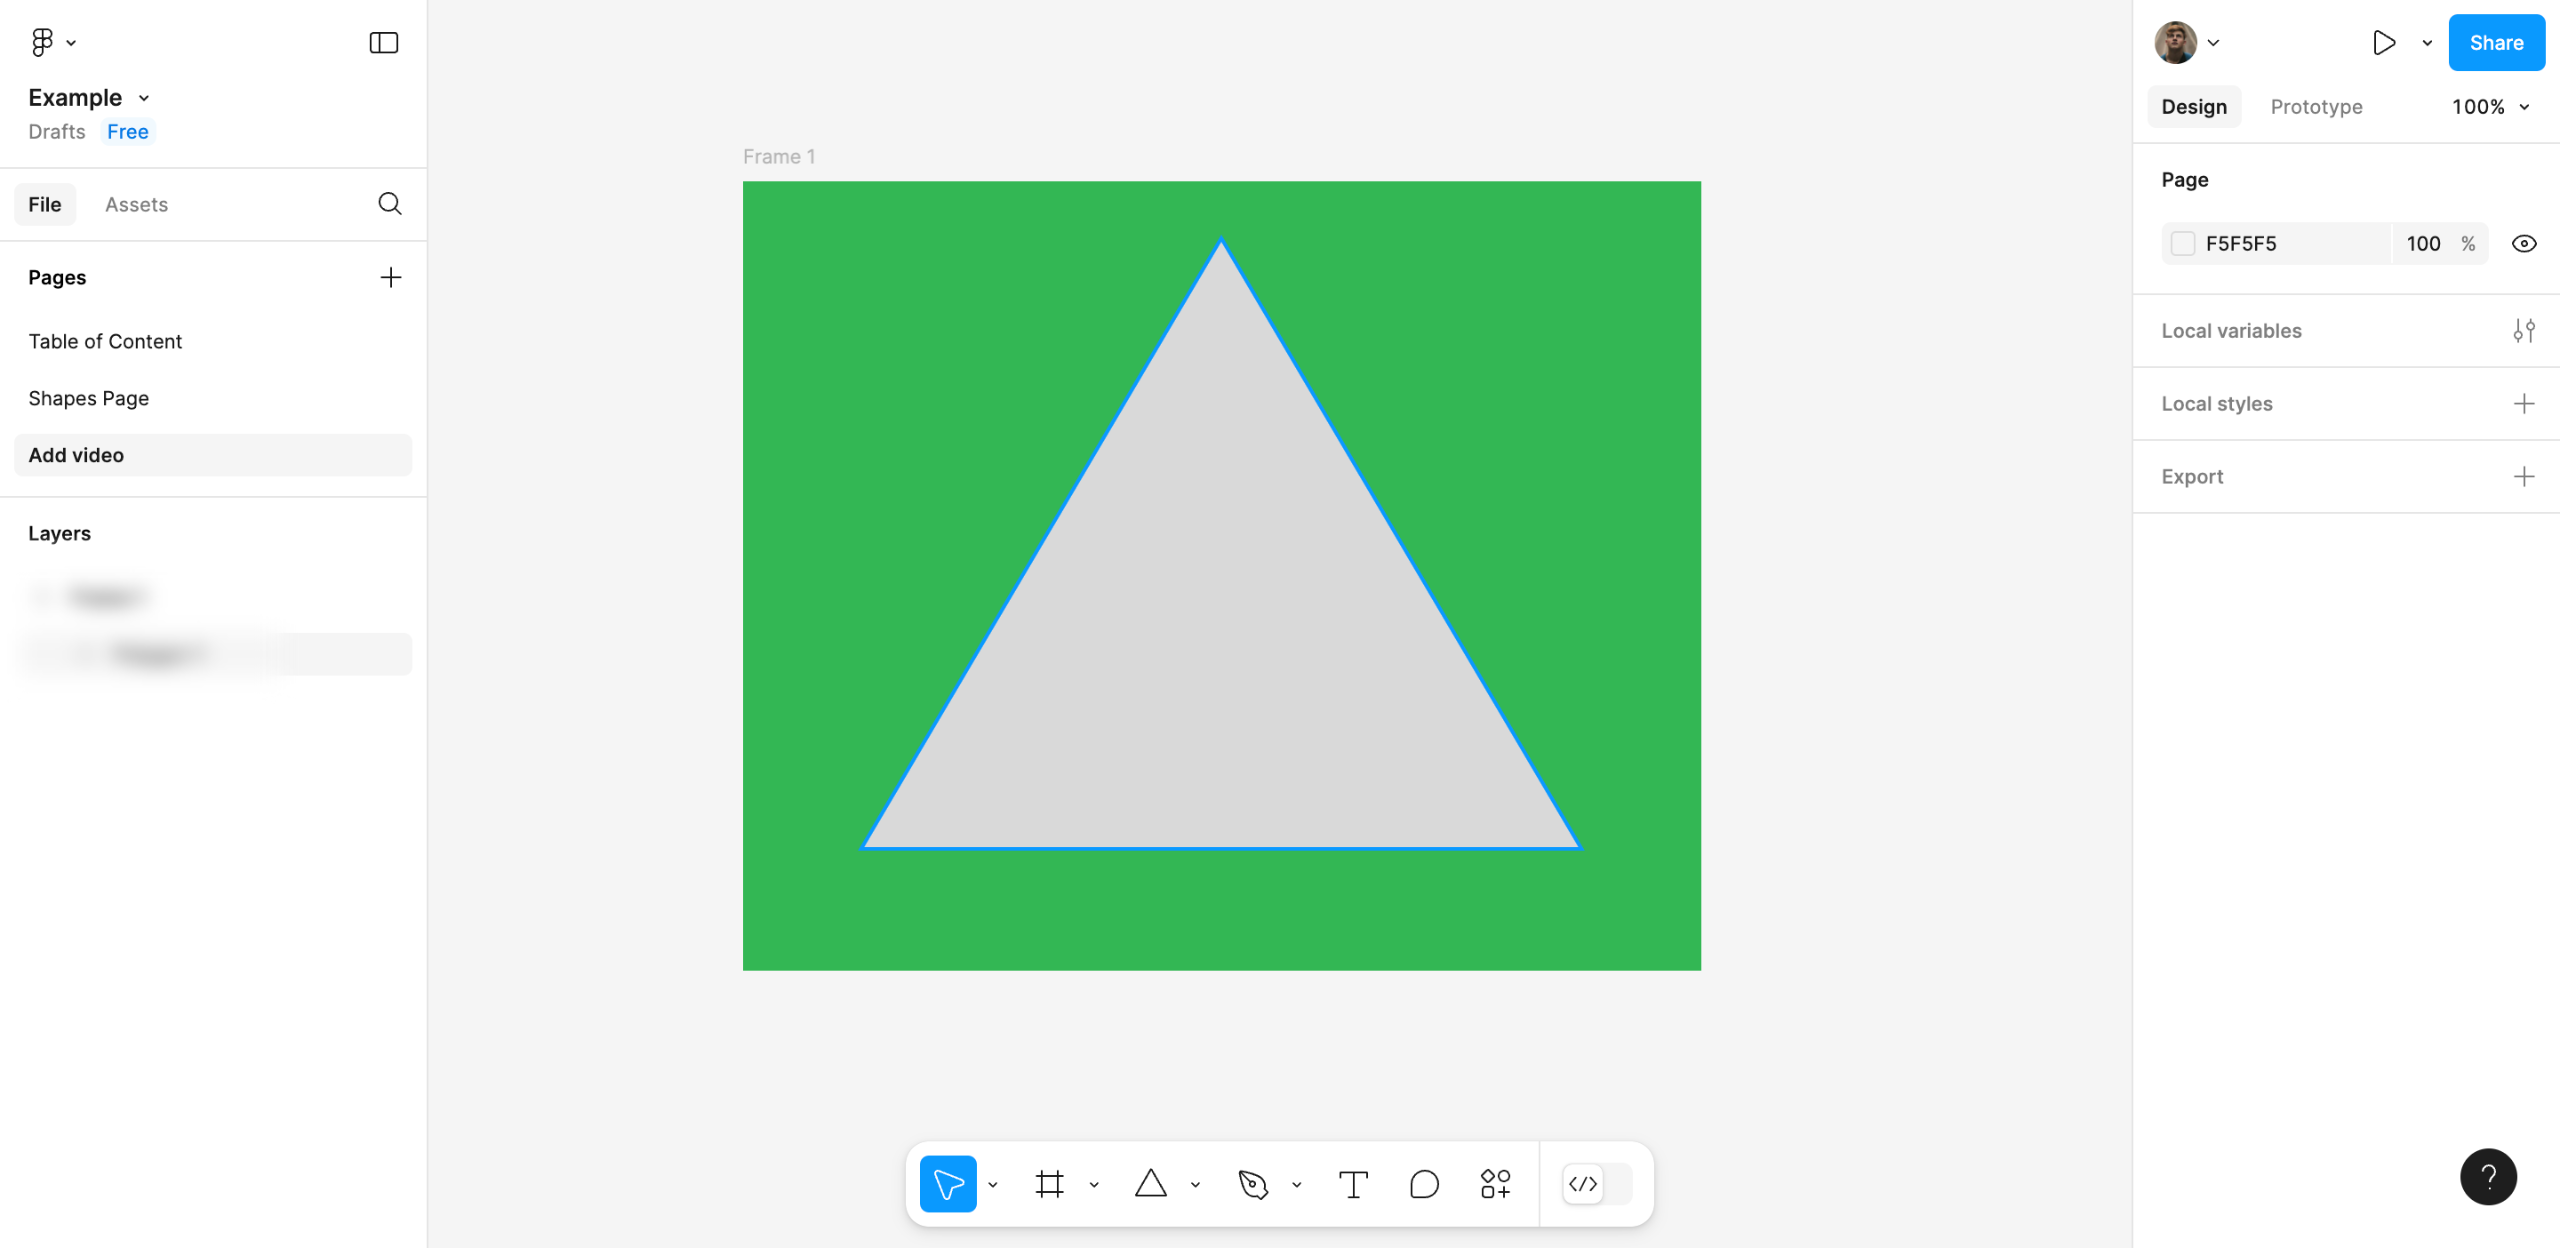Add a new page with plus button
Screen dimensions: 2560x1248
tap(391, 277)
